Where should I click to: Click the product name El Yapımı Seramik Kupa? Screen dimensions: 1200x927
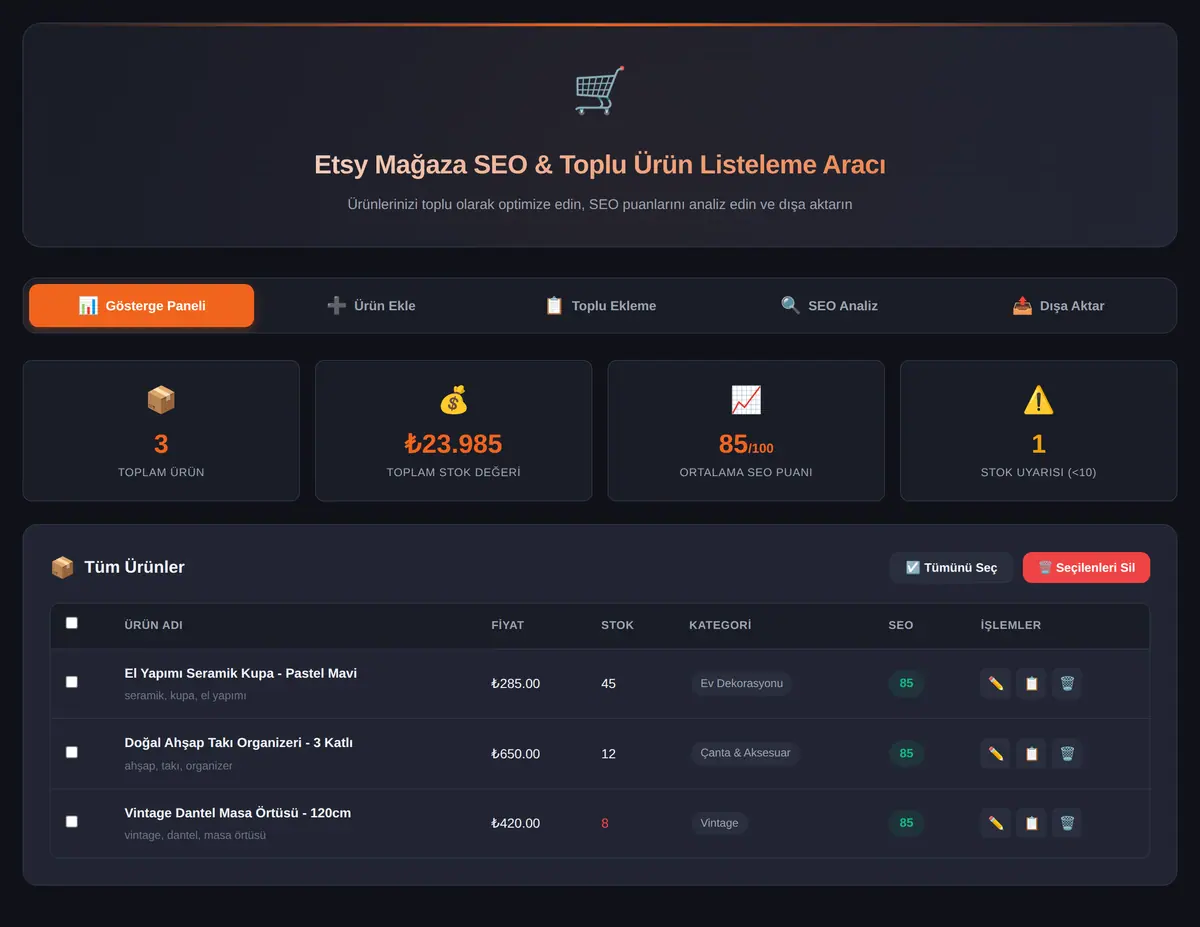click(240, 673)
